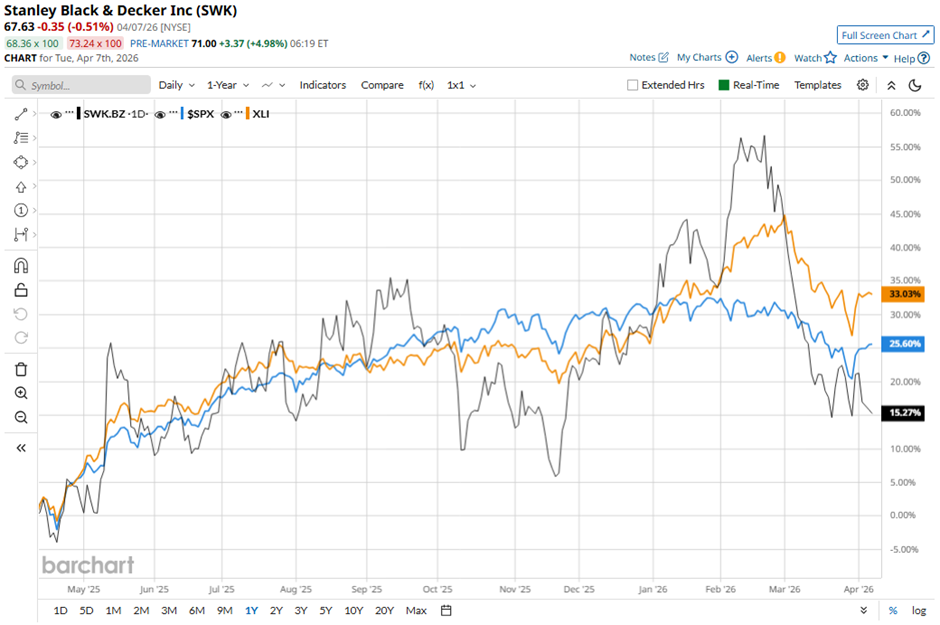Select the 10Y time range
The image size is (940, 625).
point(354,611)
